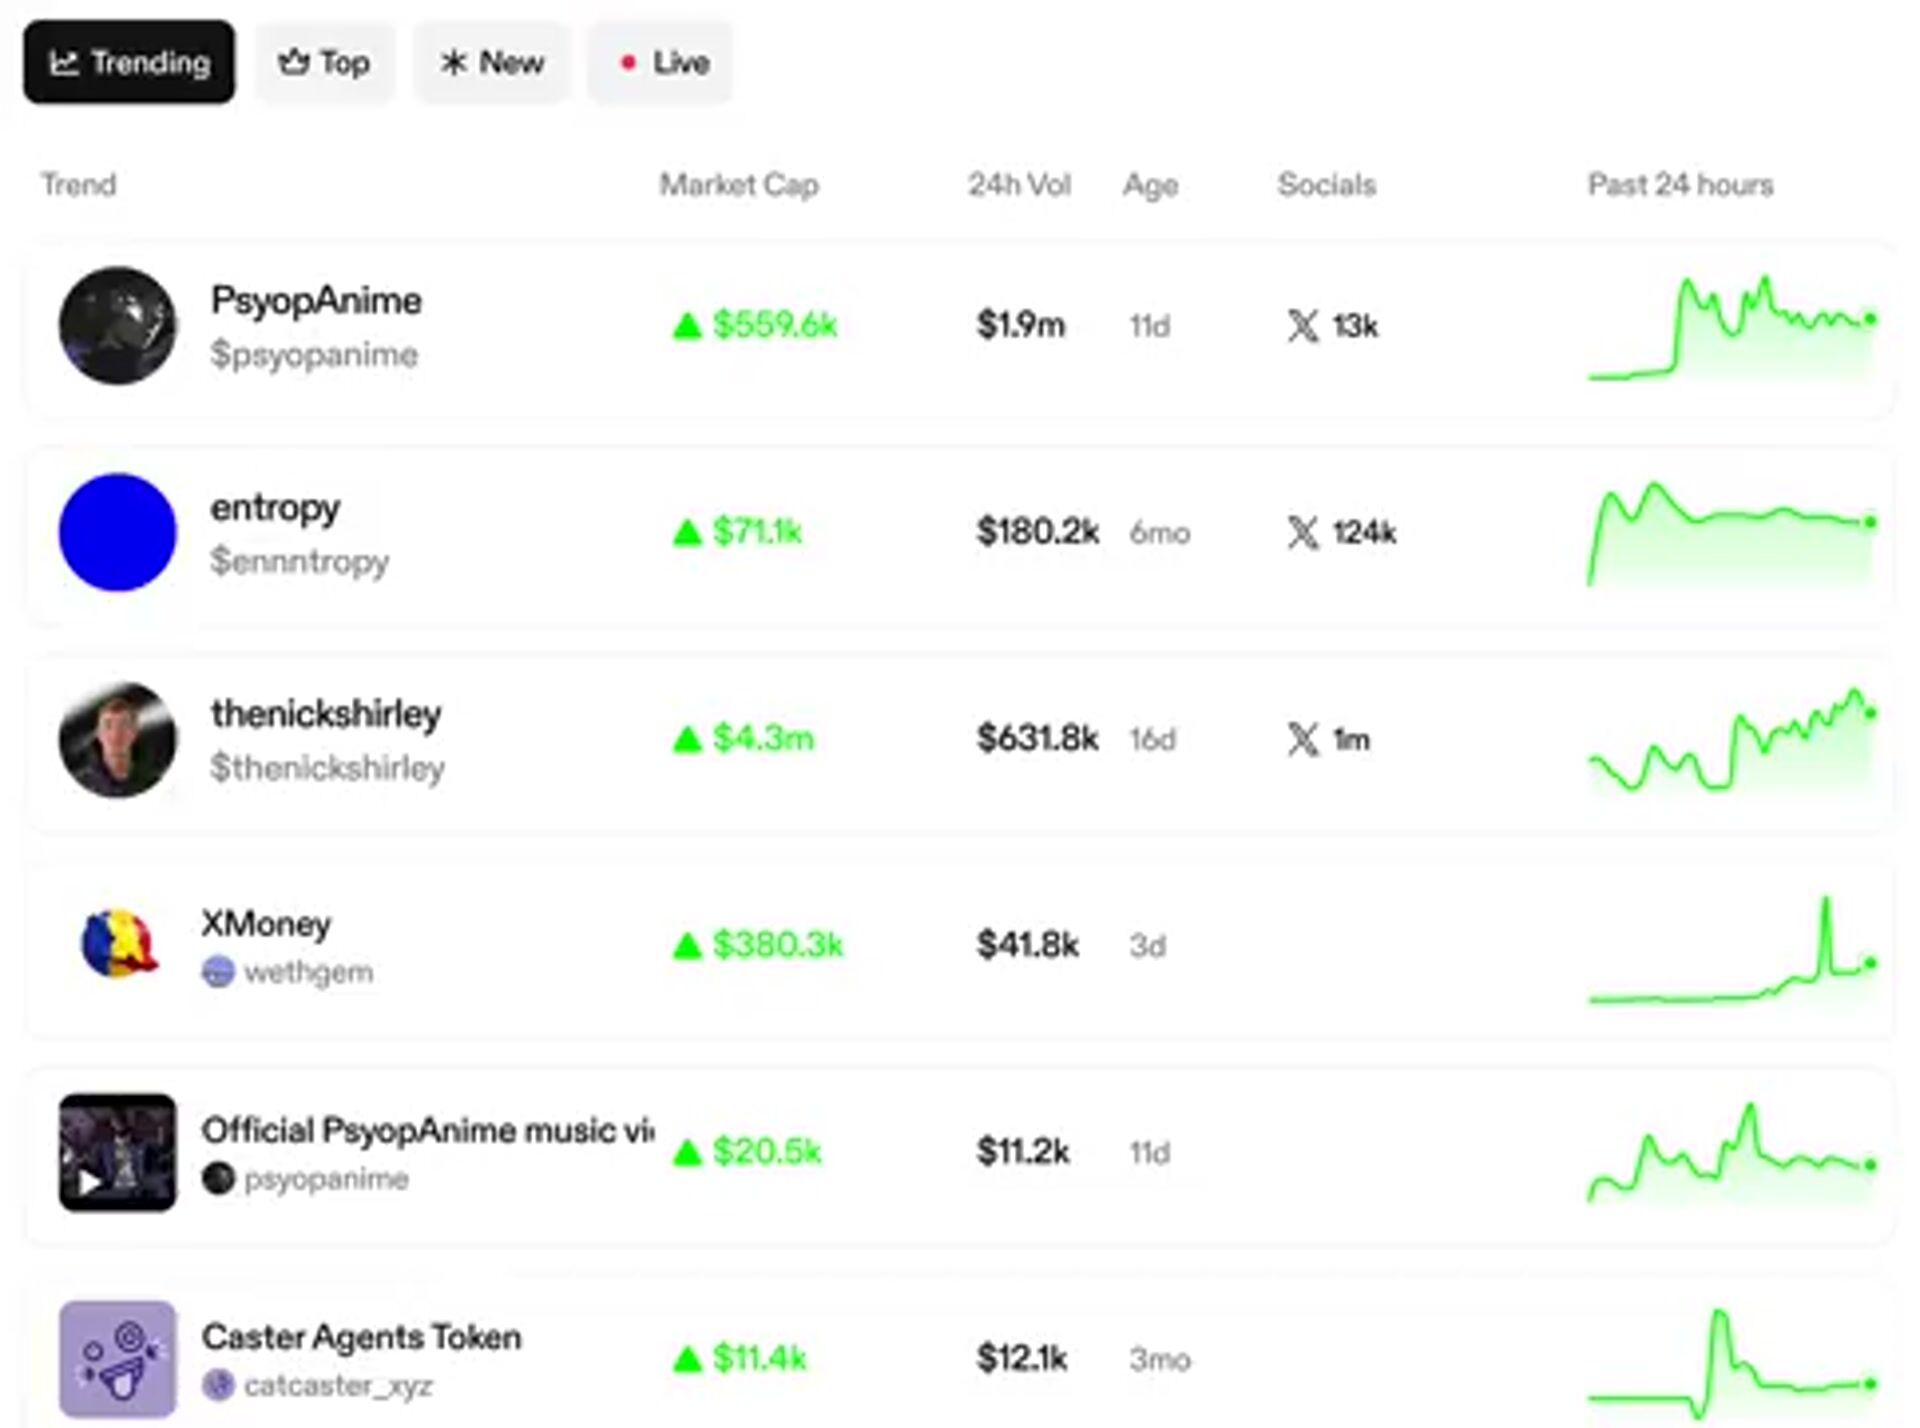Screen dimensions: 1920x1428
Task: Switch to the New tab
Action: coord(491,62)
